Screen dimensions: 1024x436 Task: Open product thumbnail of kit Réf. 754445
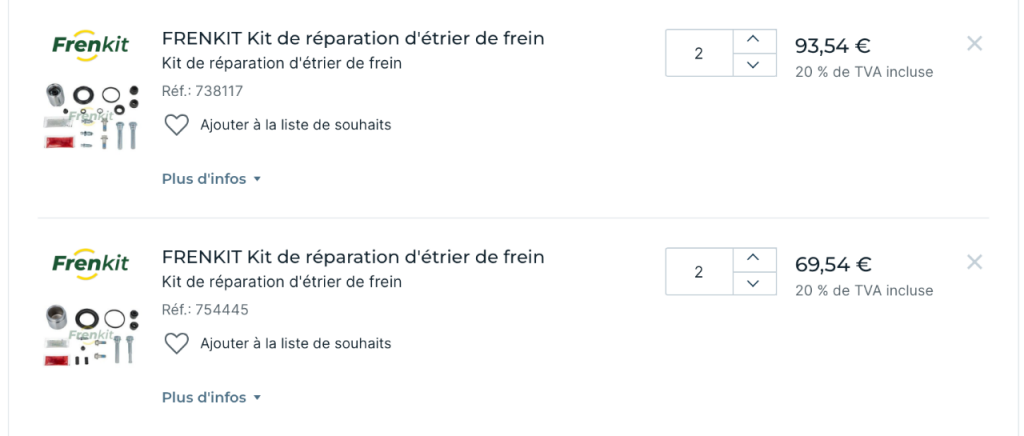(91, 335)
